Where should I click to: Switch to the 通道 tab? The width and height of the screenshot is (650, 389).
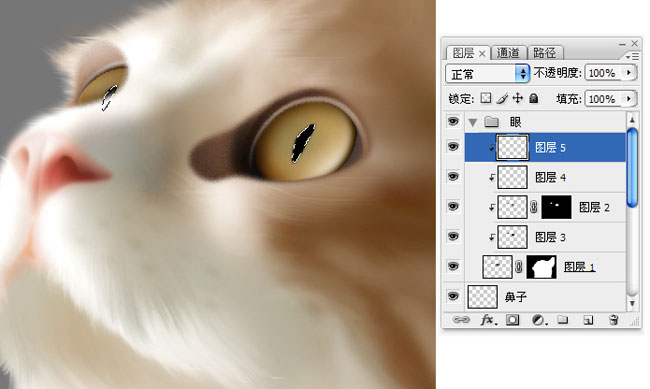click(x=508, y=53)
